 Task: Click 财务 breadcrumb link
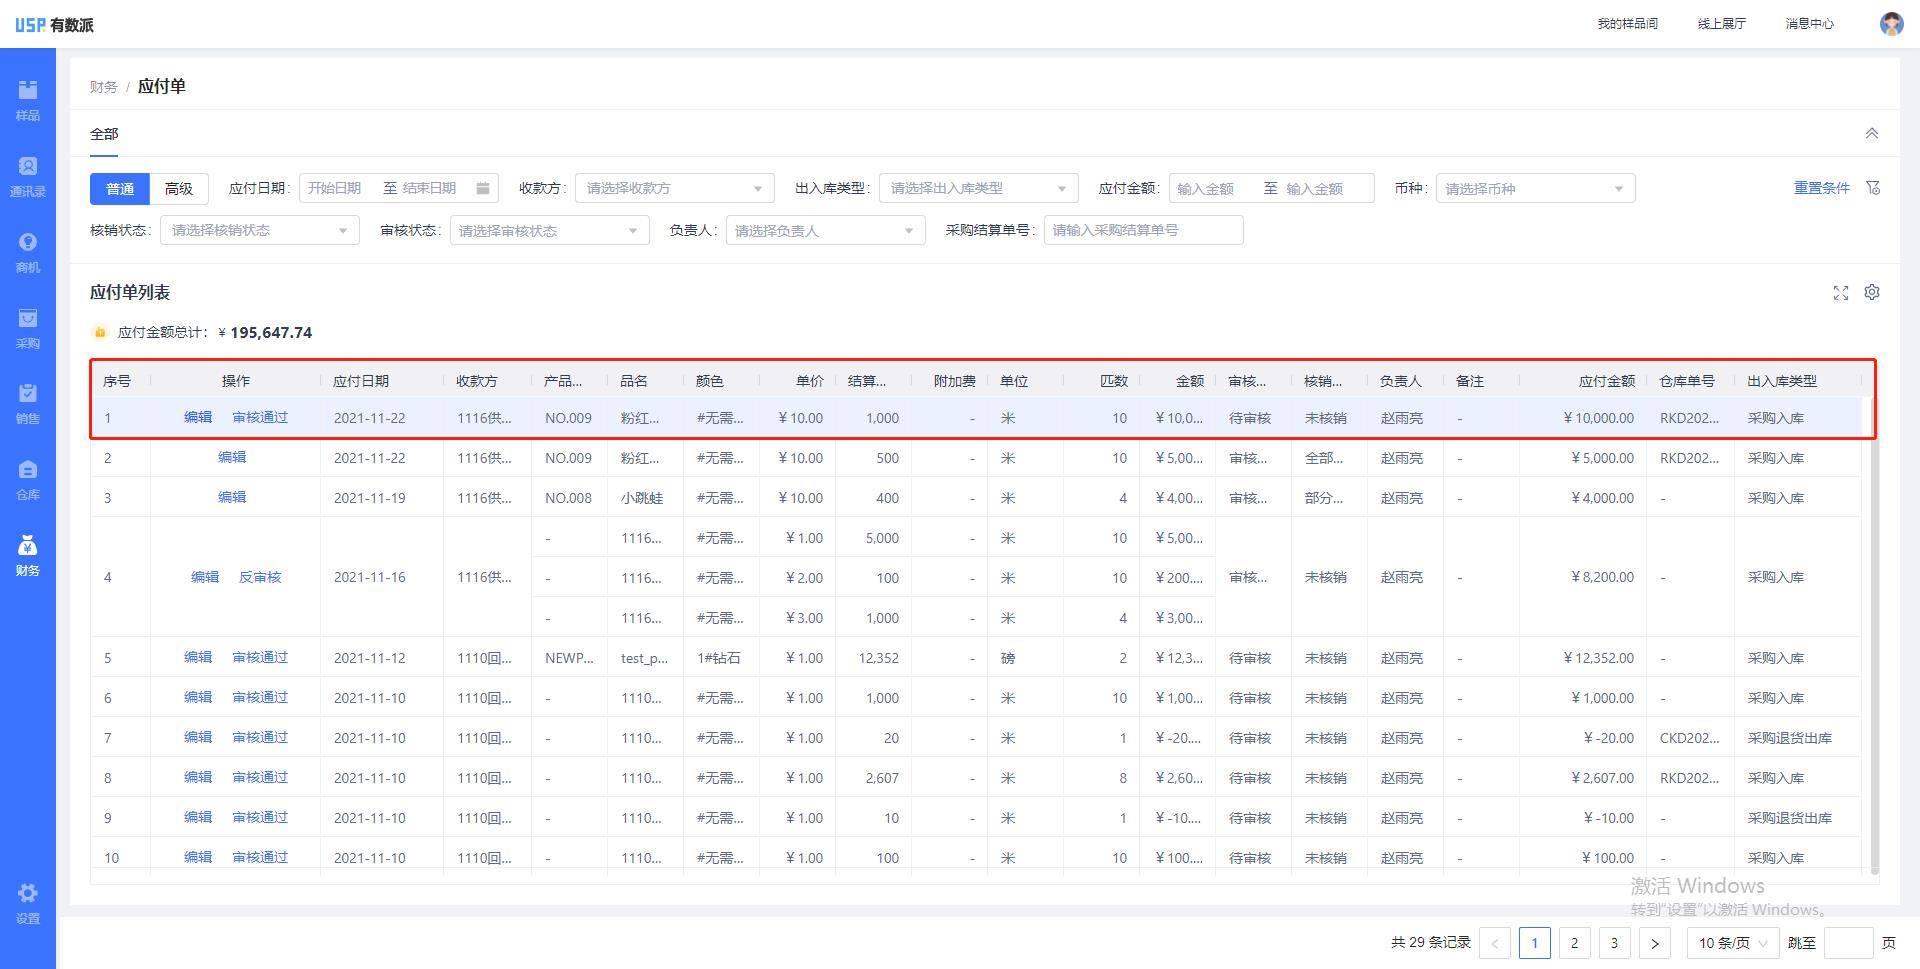tap(104, 87)
